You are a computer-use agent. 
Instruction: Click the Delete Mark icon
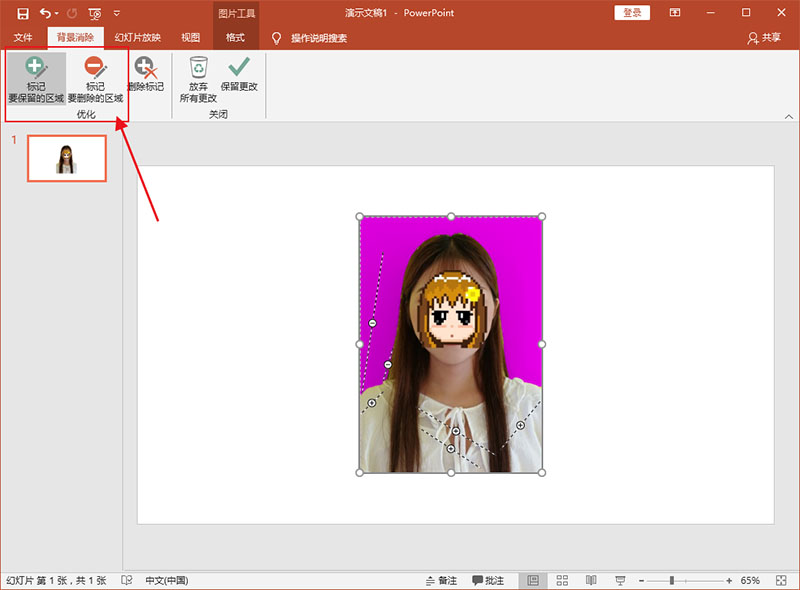coord(147,76)
